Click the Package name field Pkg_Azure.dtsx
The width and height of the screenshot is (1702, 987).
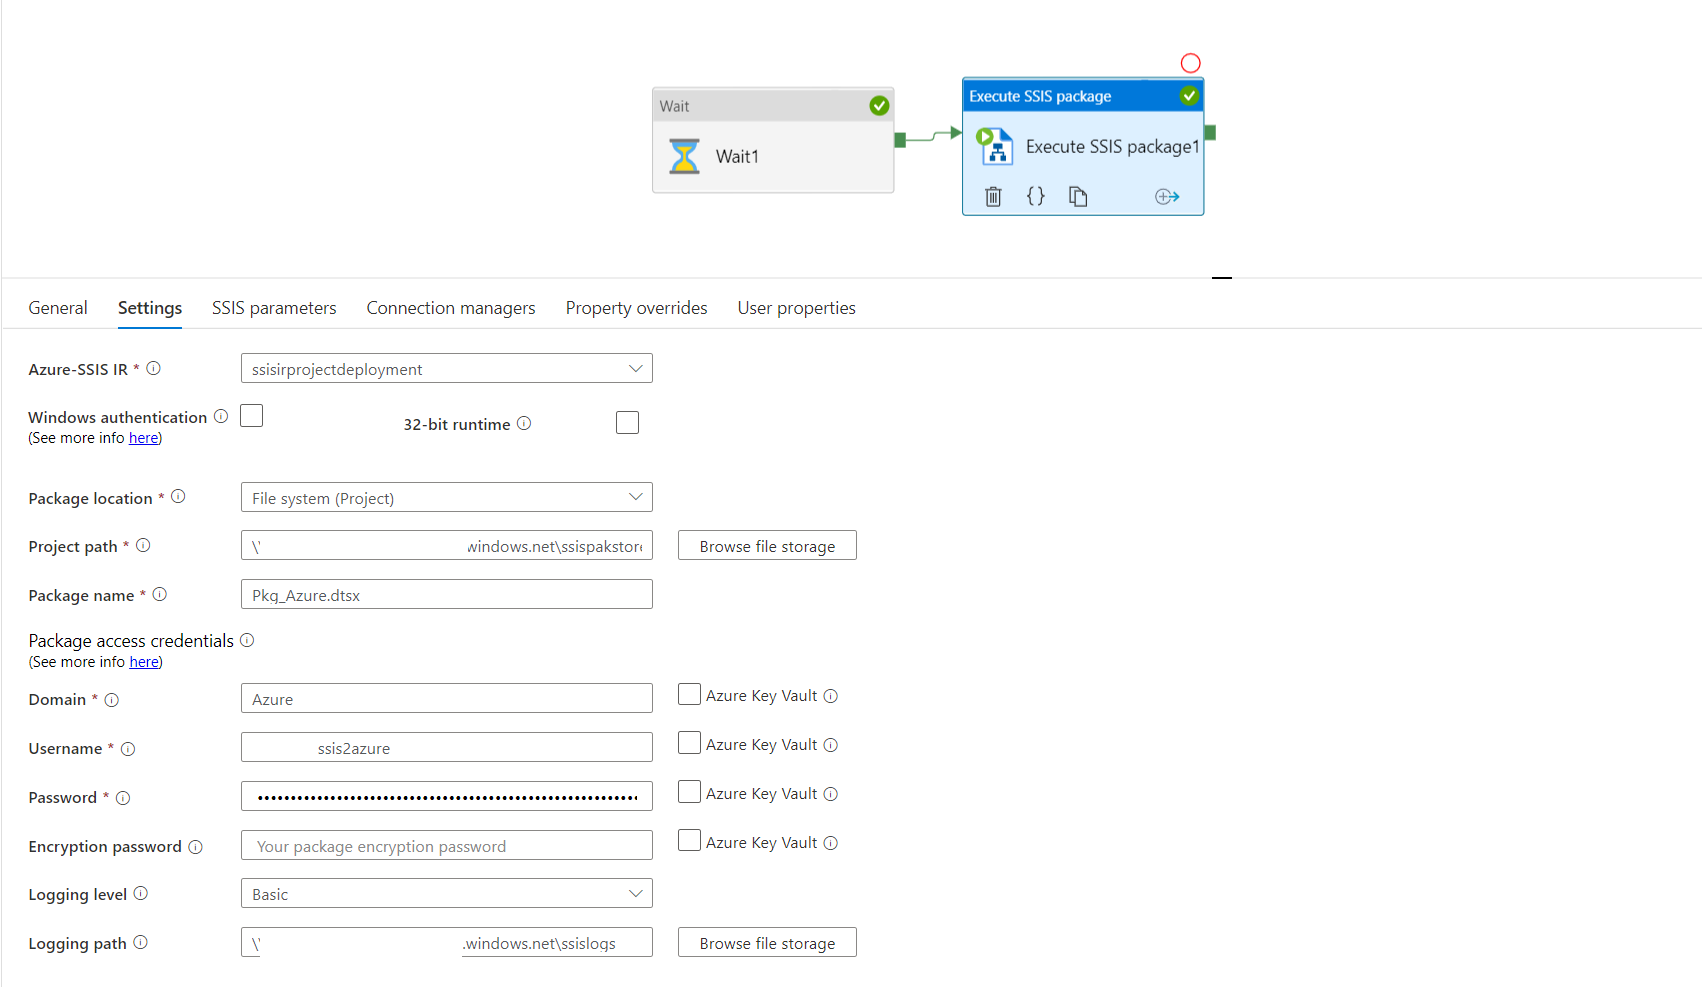point(447,594)
